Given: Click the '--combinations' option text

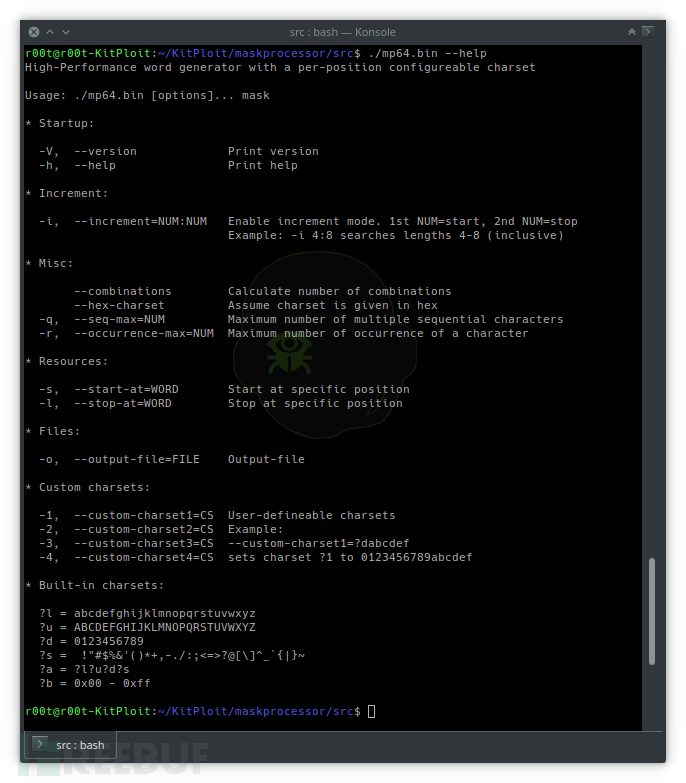Looking at the screenshot, I should coord(123,291).
